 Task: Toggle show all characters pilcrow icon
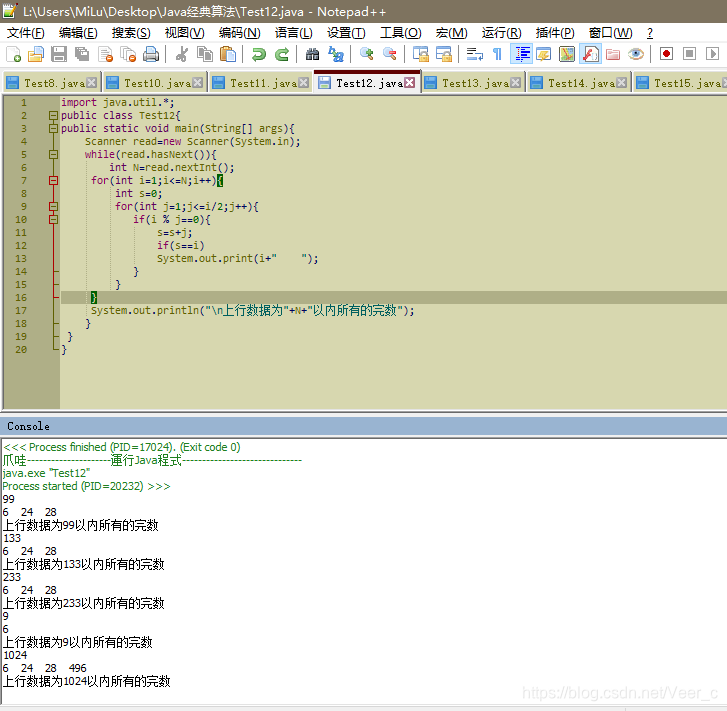pyautogui.click(x=497, y=54)
